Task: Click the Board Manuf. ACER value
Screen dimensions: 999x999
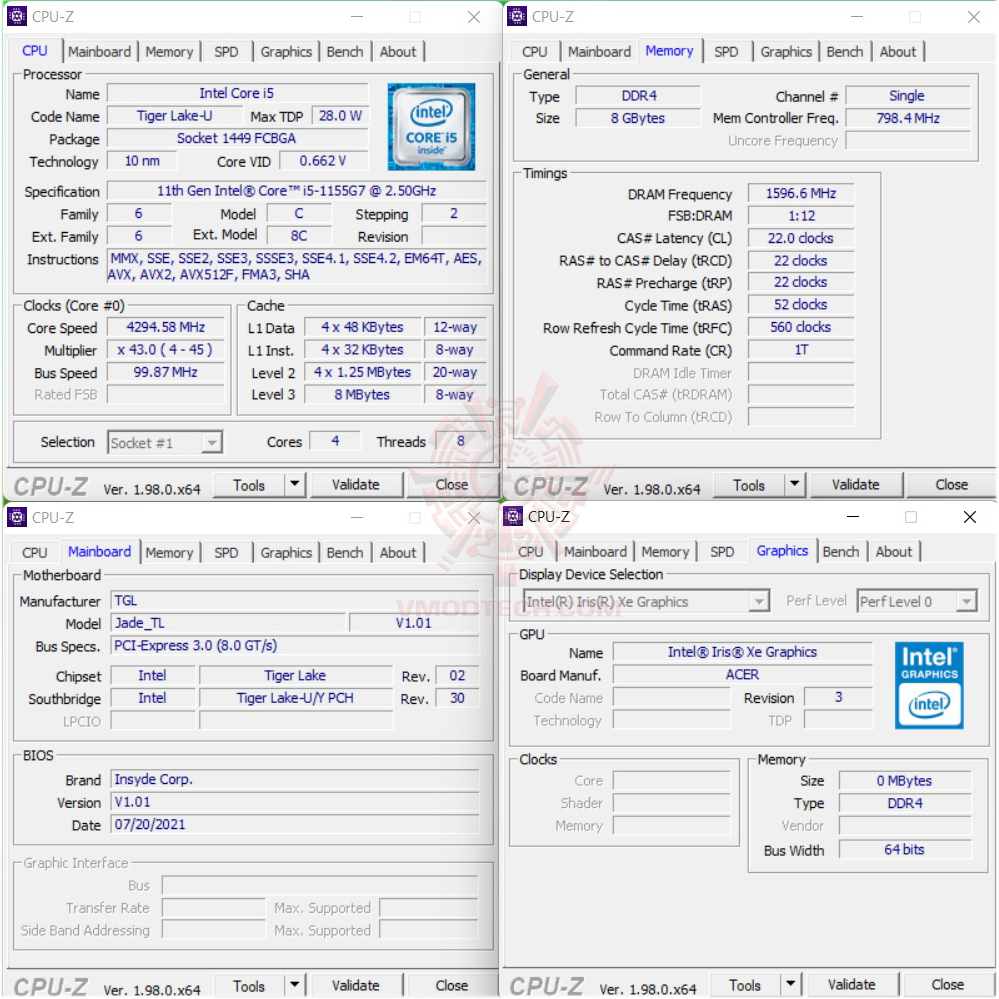Action: pyautogui.click(x=742, y=674)
